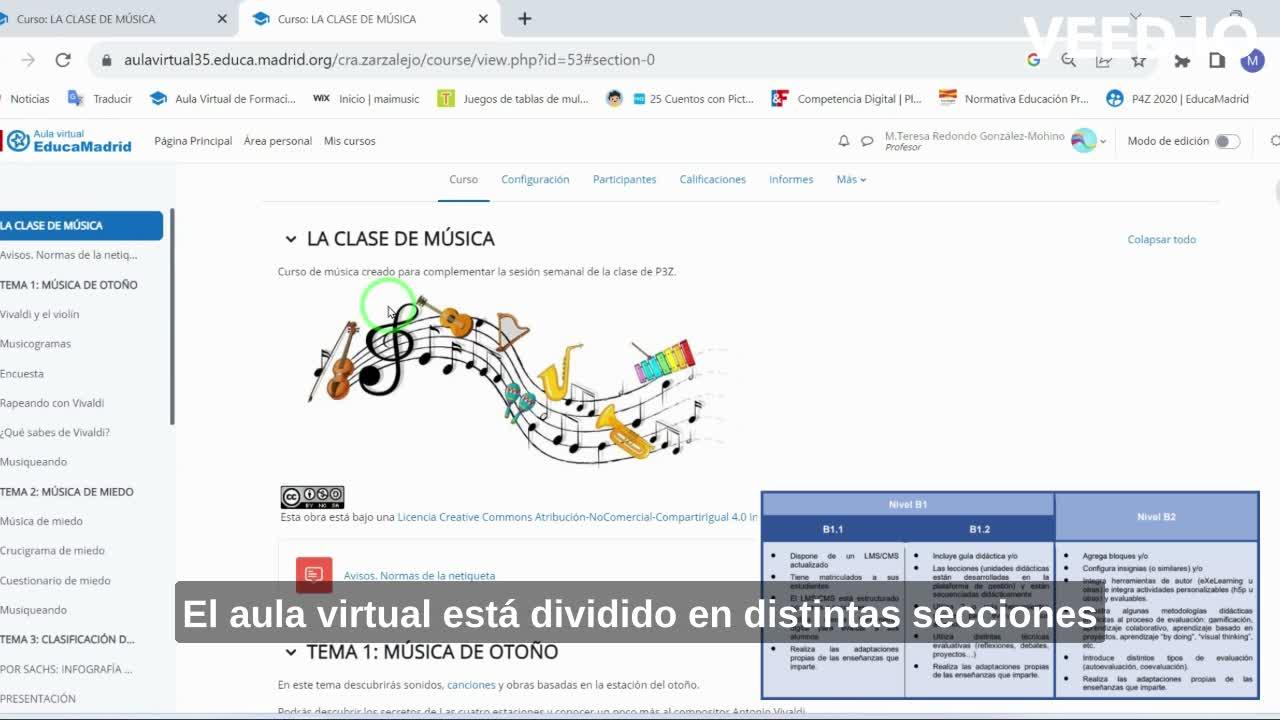Open the Normativa Educación bookmark
The width and height of the screenshot is (1280, 720).
1013,99
